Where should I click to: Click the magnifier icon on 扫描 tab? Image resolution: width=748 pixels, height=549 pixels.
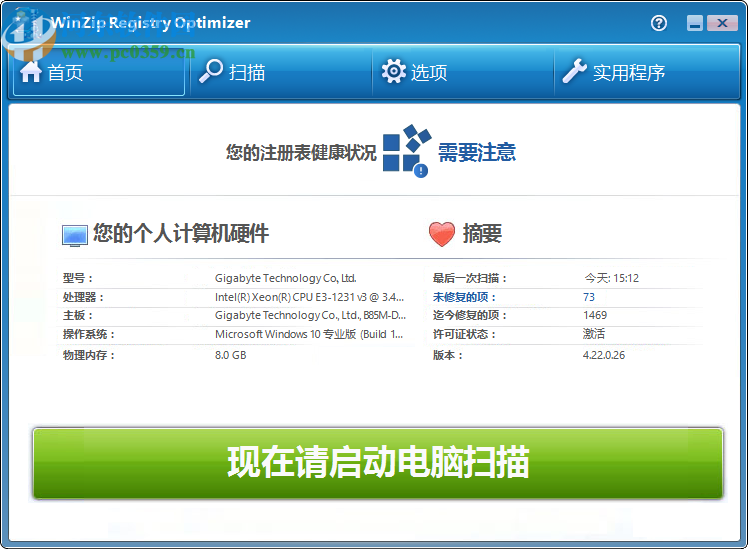(211, 71)
